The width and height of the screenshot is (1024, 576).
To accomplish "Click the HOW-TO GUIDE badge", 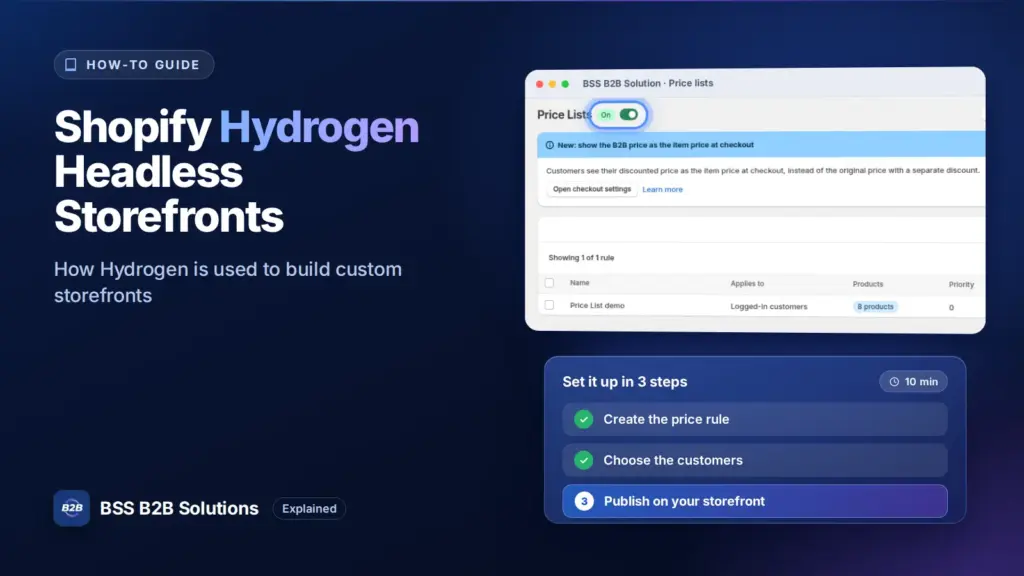I will click(134, 65).
